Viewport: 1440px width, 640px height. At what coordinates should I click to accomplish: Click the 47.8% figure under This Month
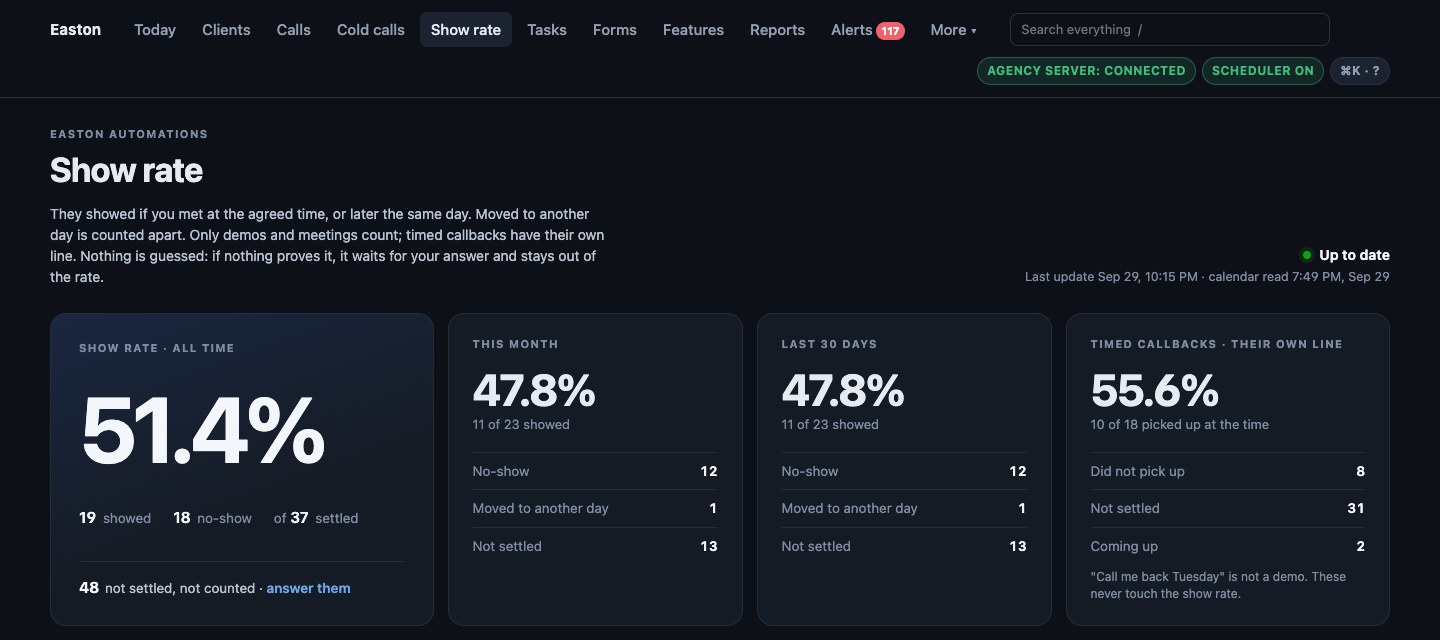click(x=534, y=390)
